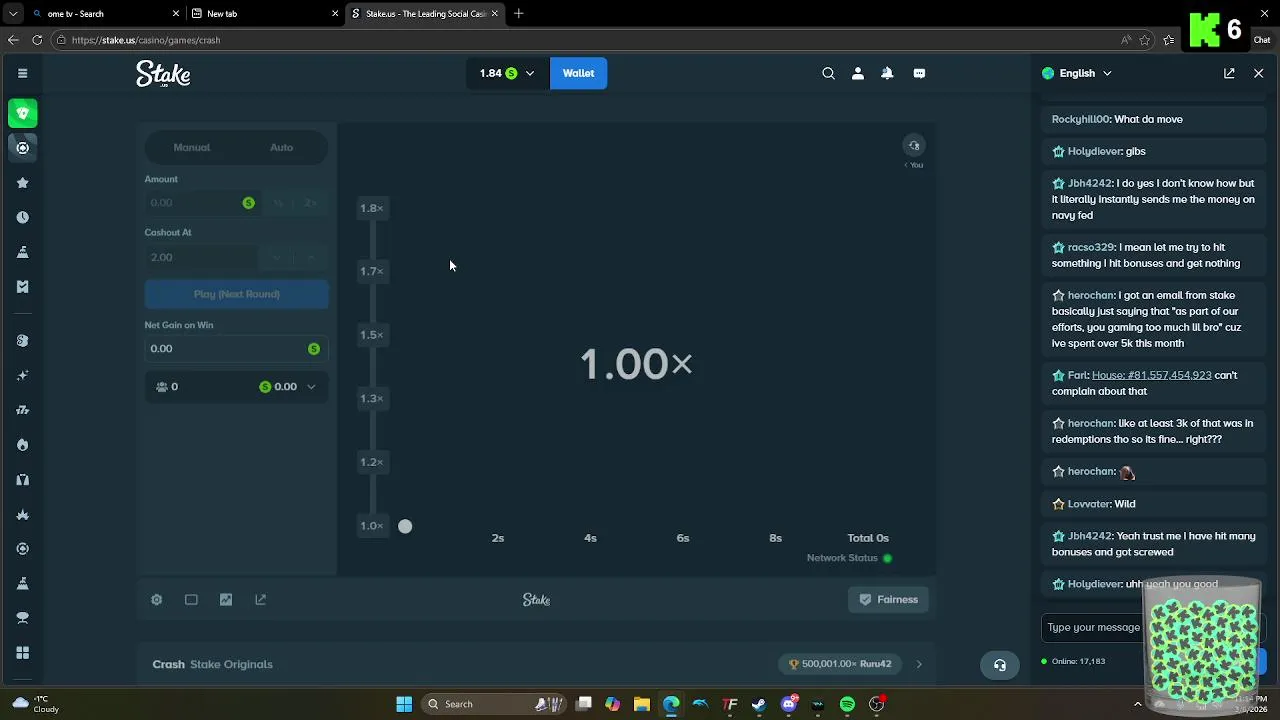
Task: Click the Amount input field
Action: point(201,203)
